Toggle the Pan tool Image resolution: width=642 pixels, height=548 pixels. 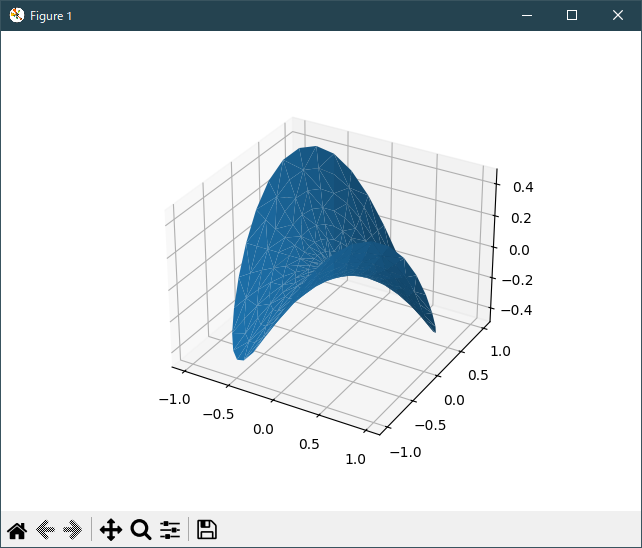111,530
